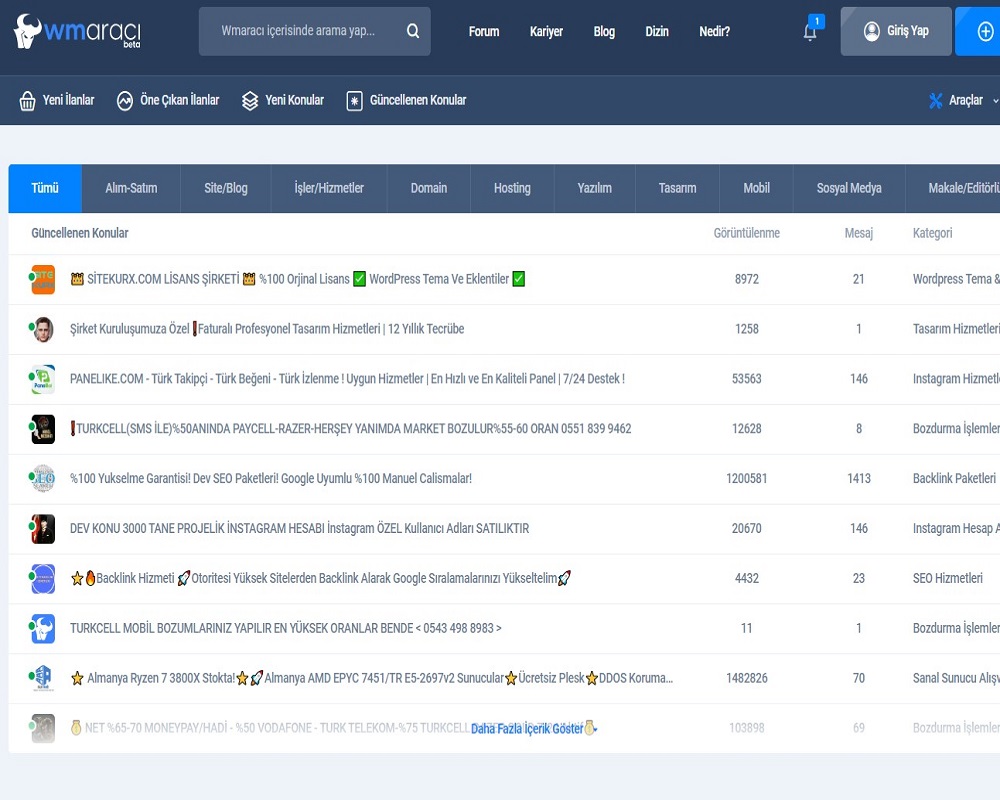
Task: Switch to the Domain tab
Action: click(x=429, y=188)
